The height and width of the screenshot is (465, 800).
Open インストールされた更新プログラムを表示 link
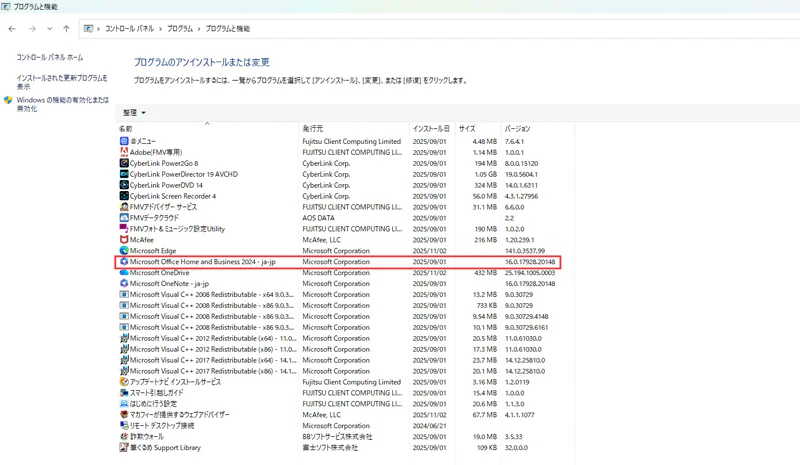62,82
